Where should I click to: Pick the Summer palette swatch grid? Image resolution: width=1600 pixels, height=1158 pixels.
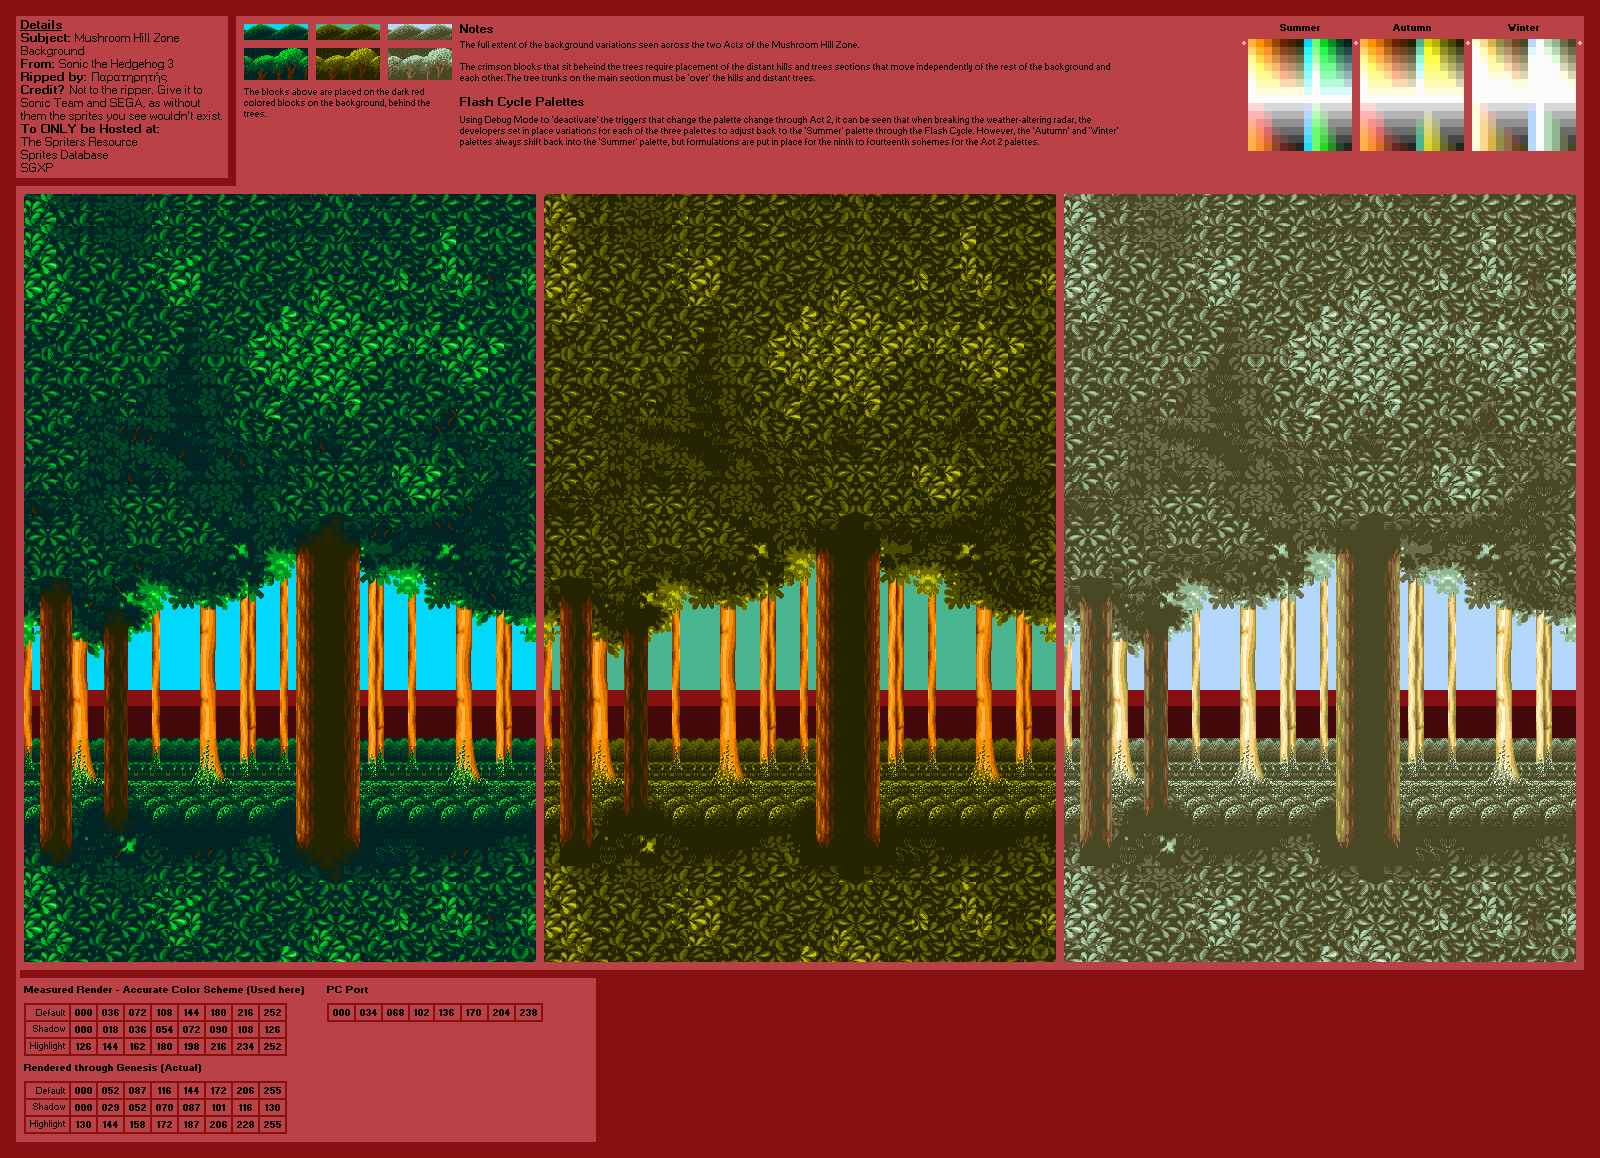point(1300,95)
